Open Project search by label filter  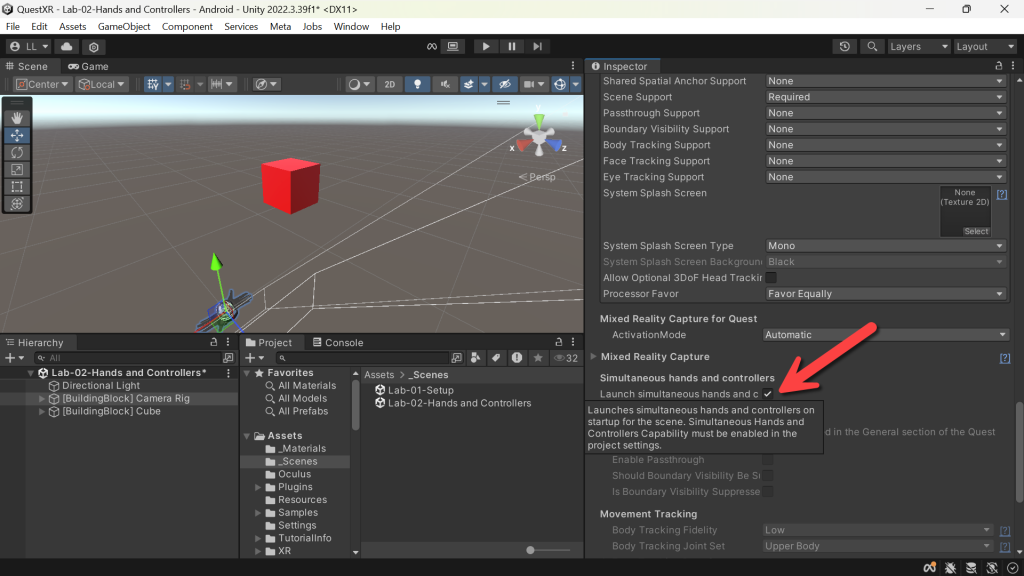point(496,358)
